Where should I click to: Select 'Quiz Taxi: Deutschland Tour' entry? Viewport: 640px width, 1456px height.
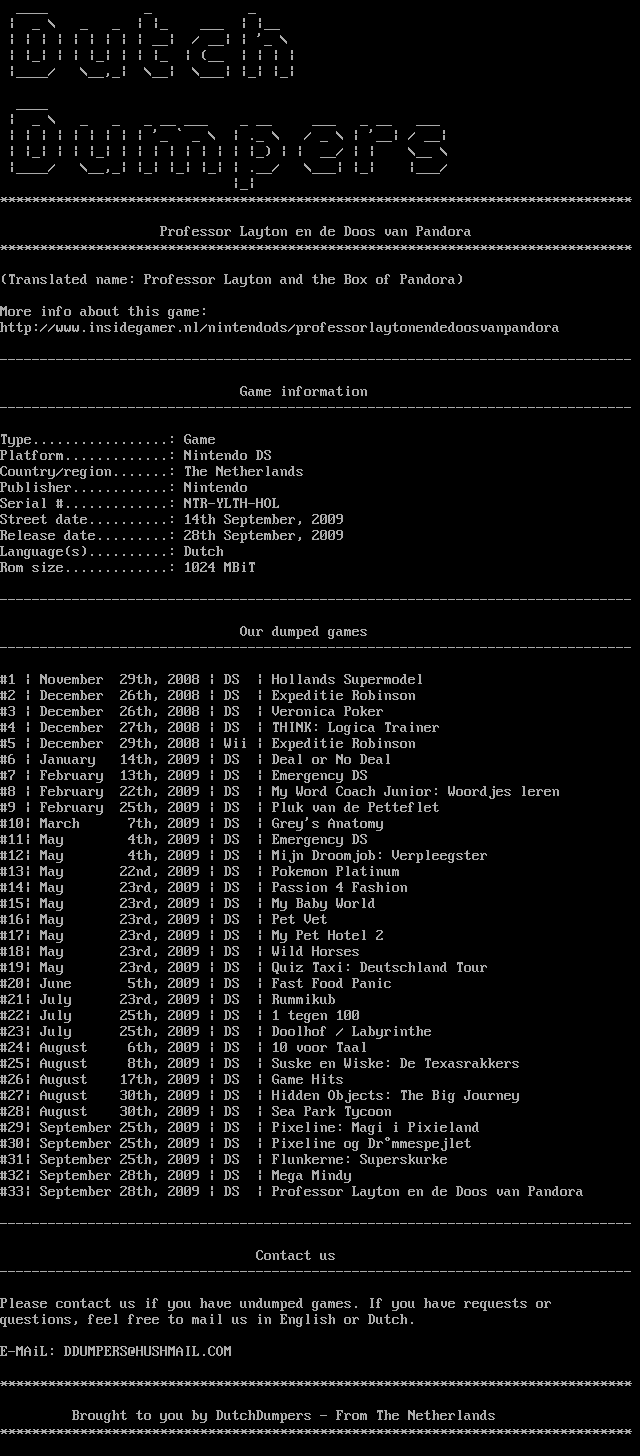379,968
